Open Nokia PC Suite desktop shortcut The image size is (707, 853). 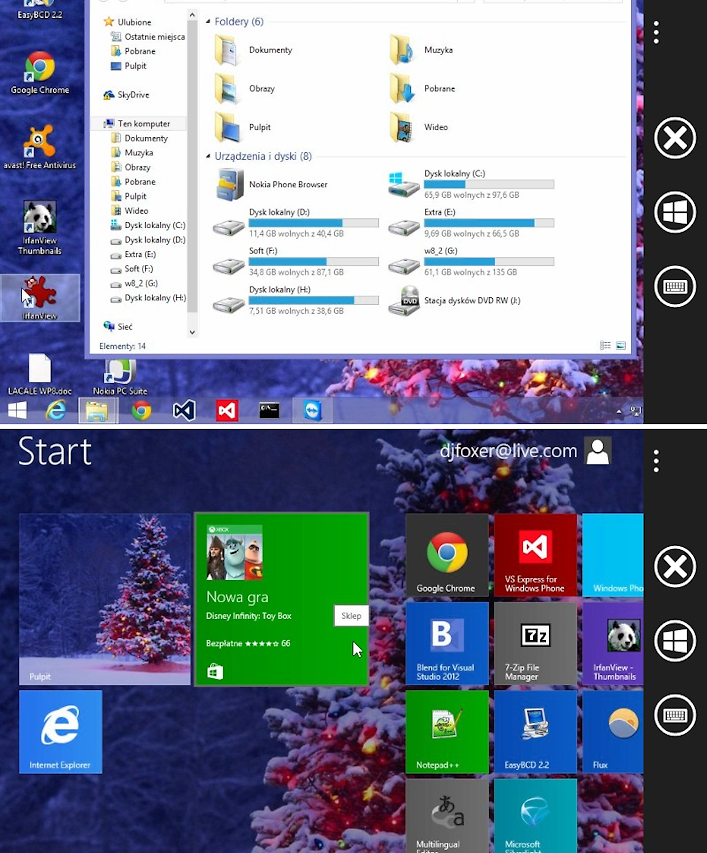pos(120,377)
